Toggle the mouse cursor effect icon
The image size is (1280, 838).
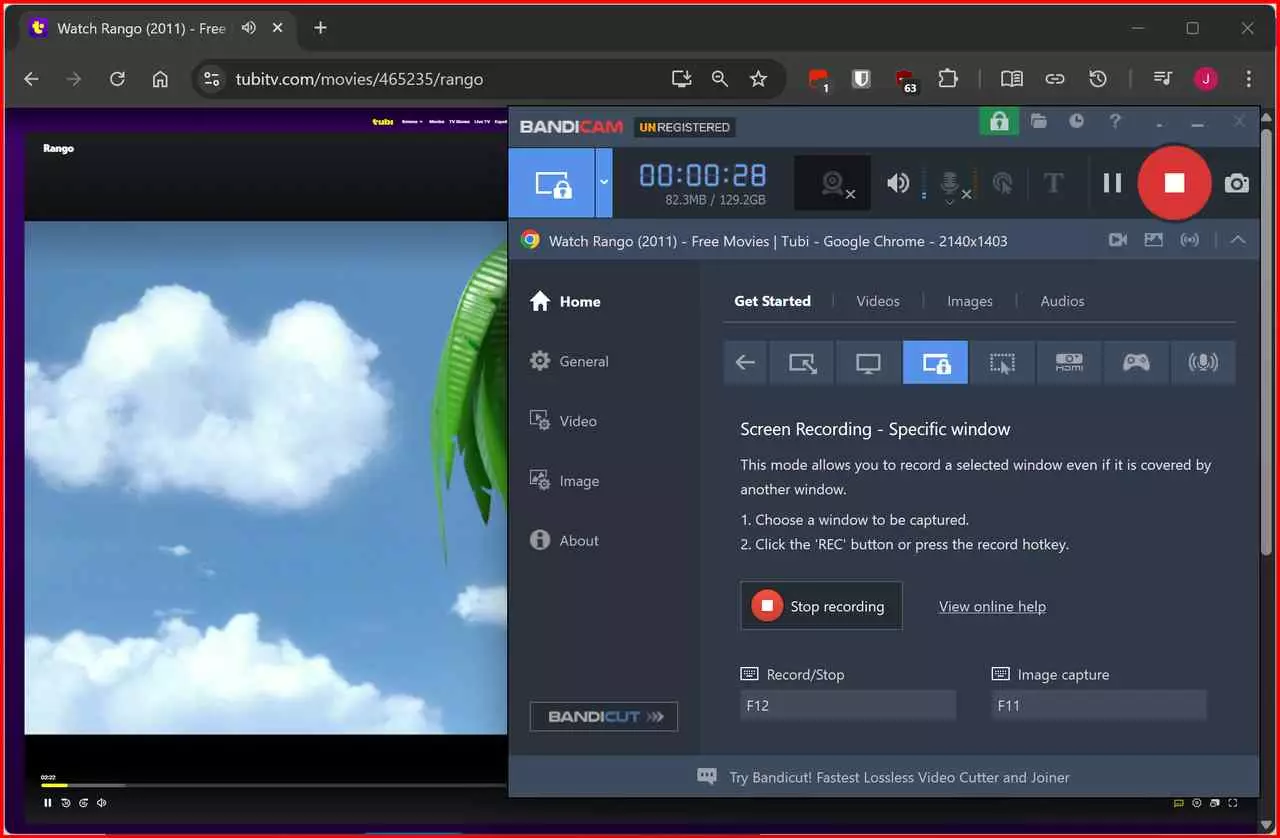pyautogui.click(x=1002, y=183)
